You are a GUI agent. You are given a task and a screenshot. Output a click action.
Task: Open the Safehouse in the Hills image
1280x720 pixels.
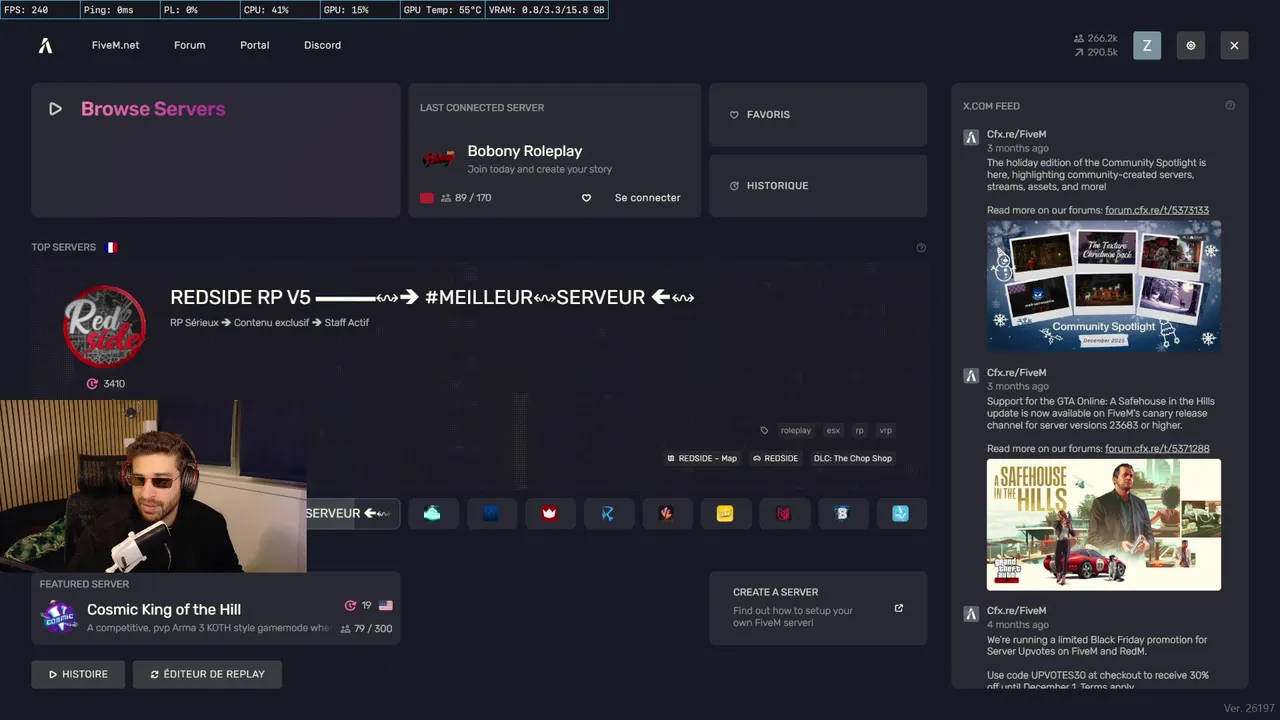1104,524
